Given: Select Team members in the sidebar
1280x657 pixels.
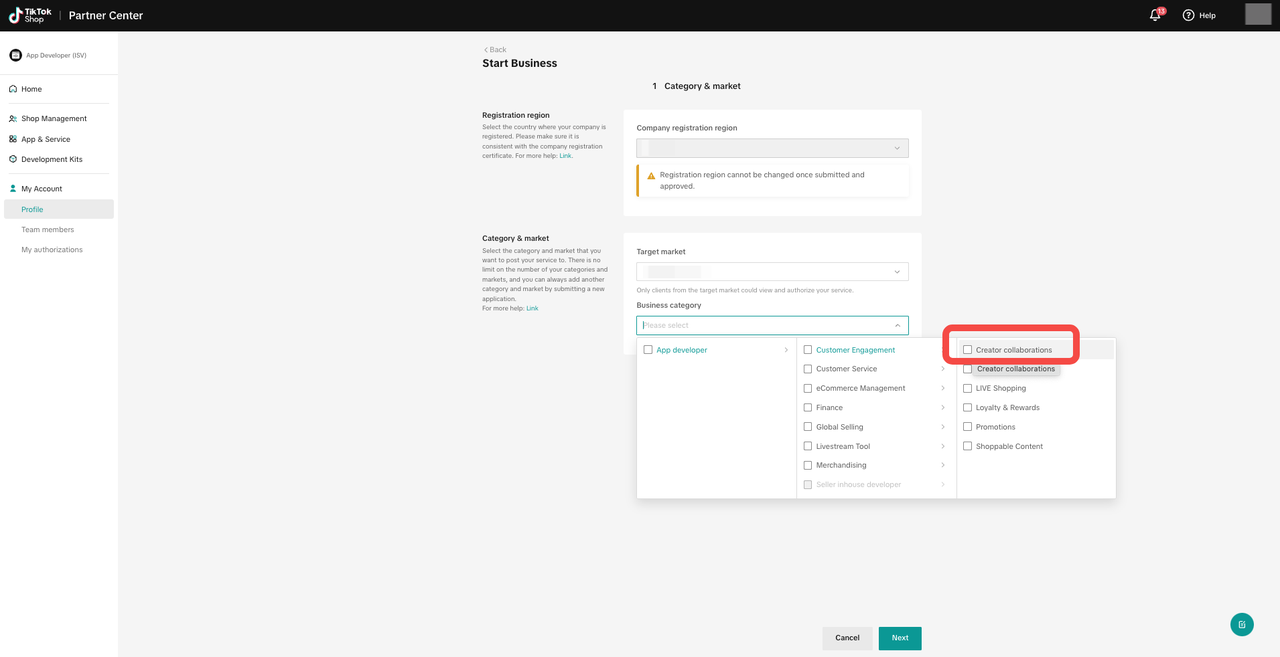Looking at the screenshot, I should (x=48, y=230).
